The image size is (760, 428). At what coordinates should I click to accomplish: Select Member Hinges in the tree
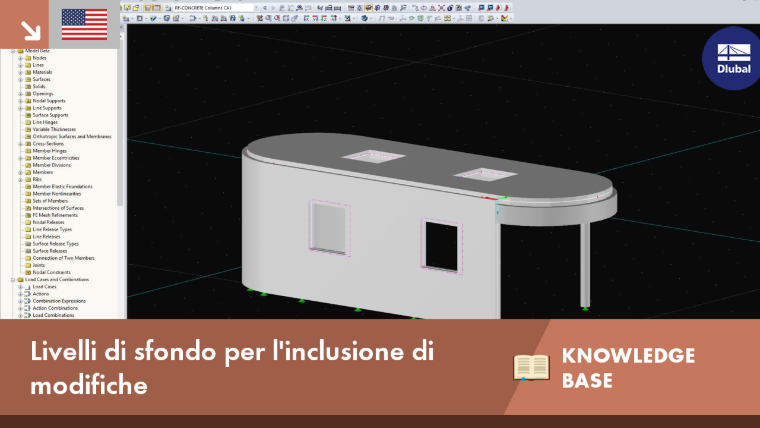click(x=49, y=151)
